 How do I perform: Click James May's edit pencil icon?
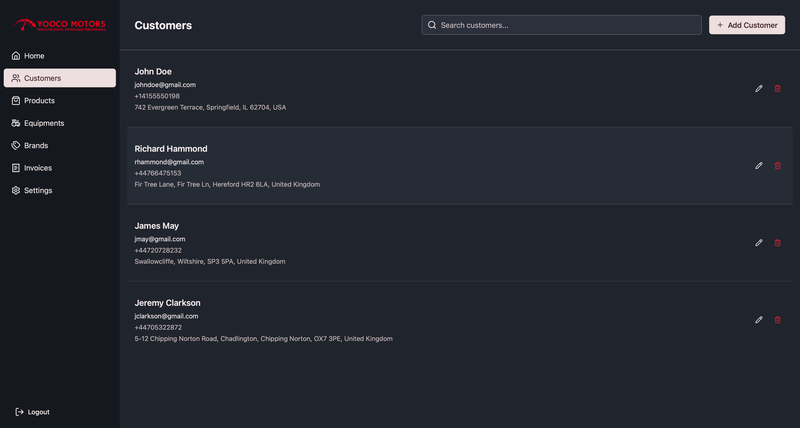click(759, 243)
